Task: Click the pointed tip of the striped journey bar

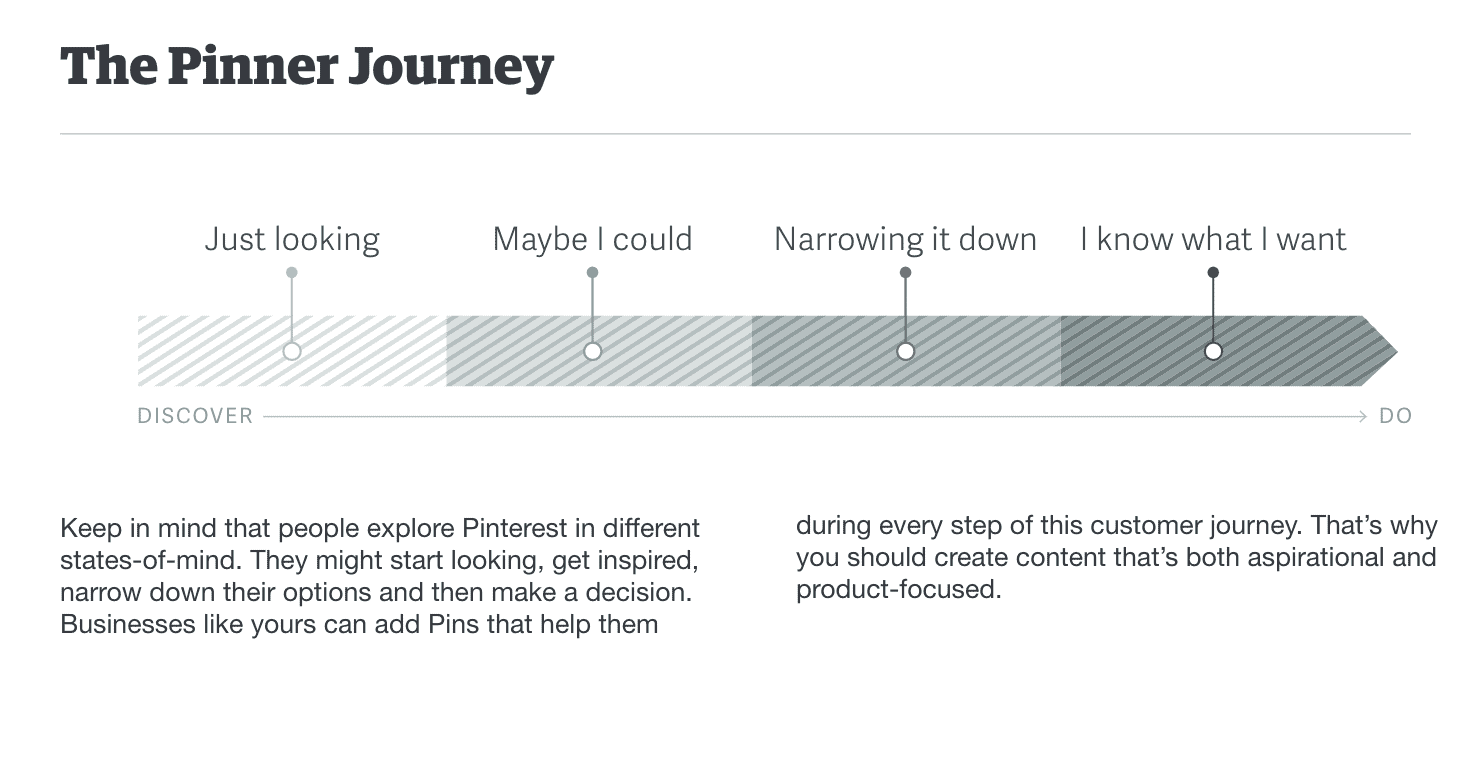Action: pyautogui.click(x=1381, y=351)
